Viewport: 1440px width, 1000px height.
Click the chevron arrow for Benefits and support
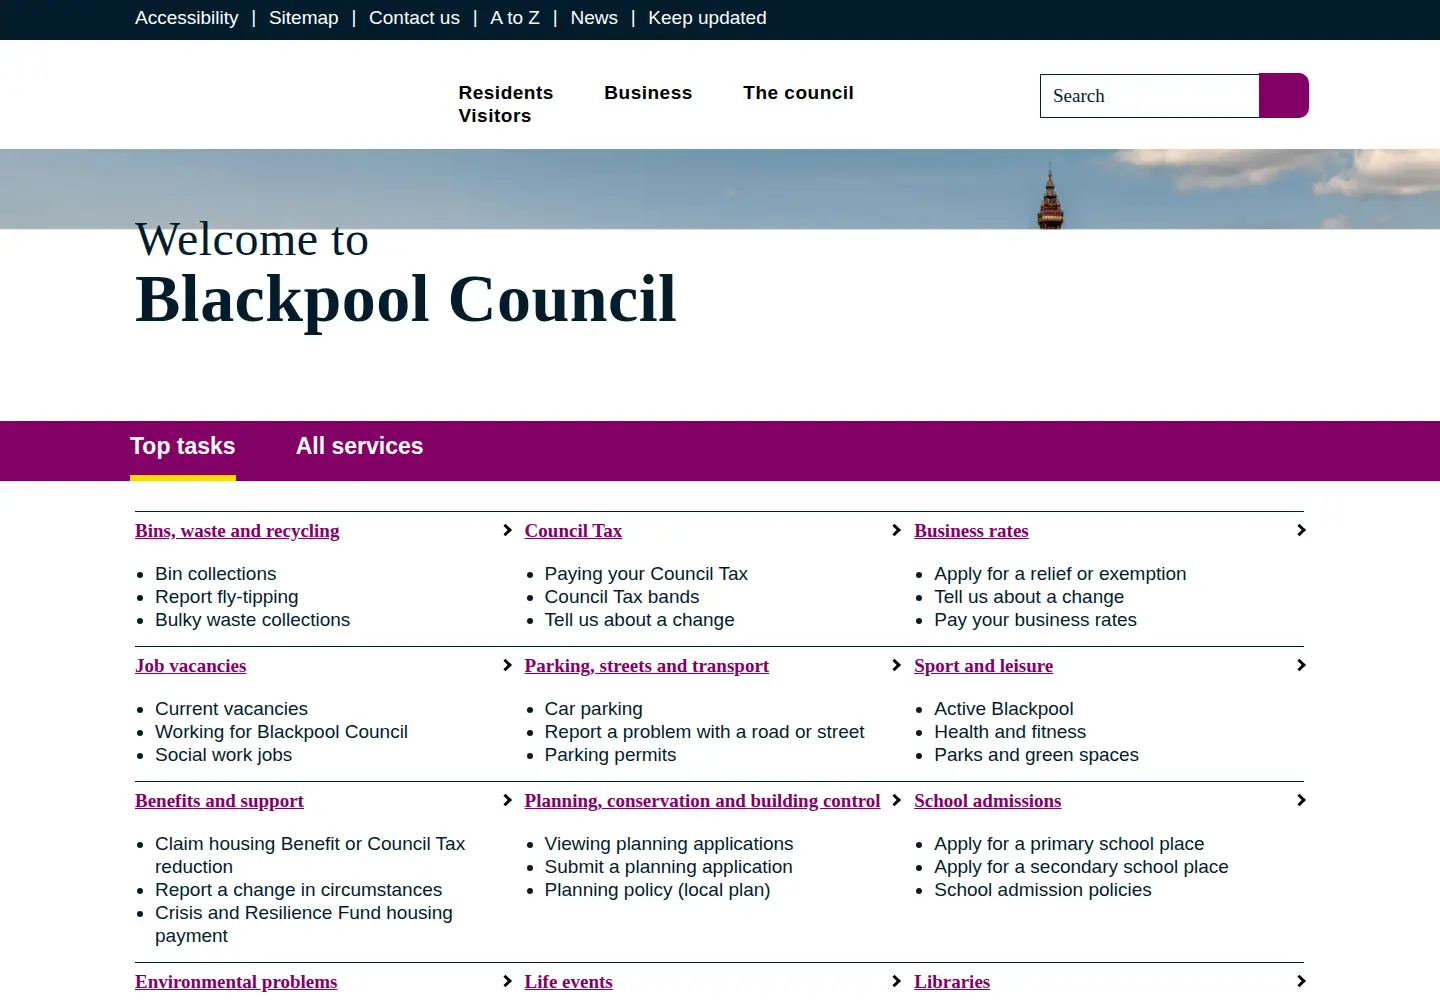point(507,800)
